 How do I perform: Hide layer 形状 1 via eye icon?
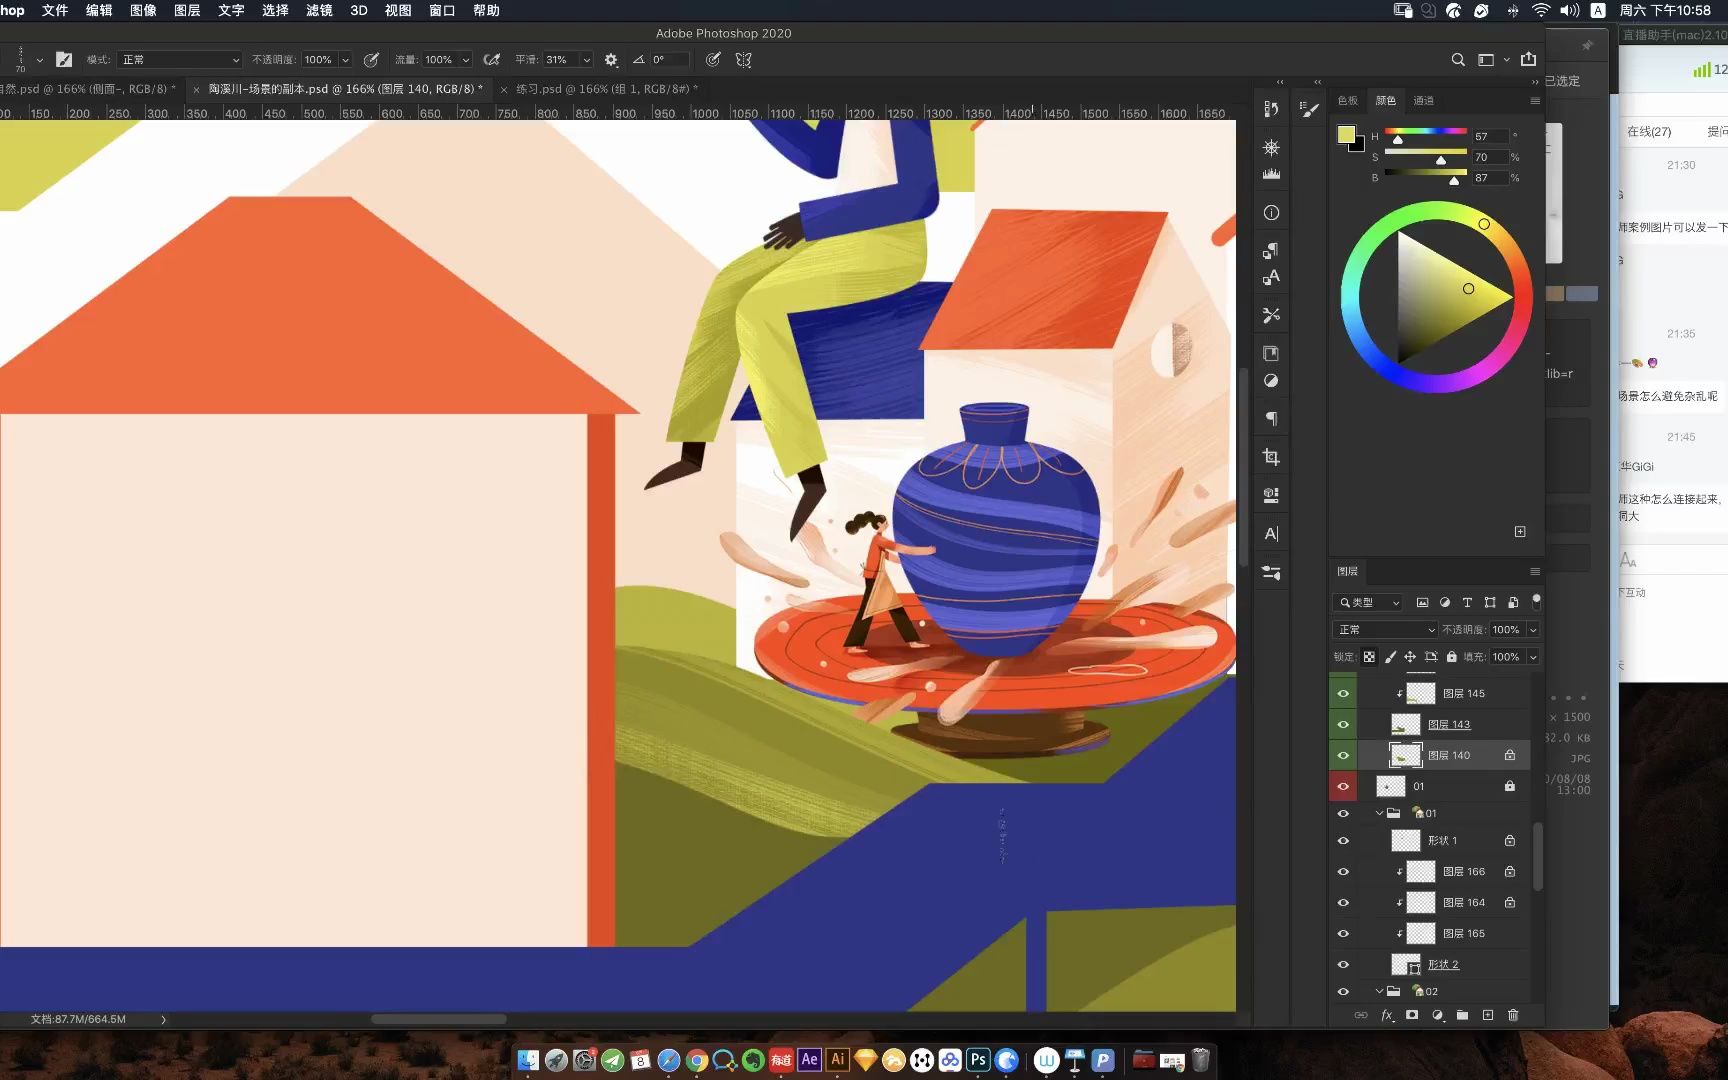pos(1343,841)
